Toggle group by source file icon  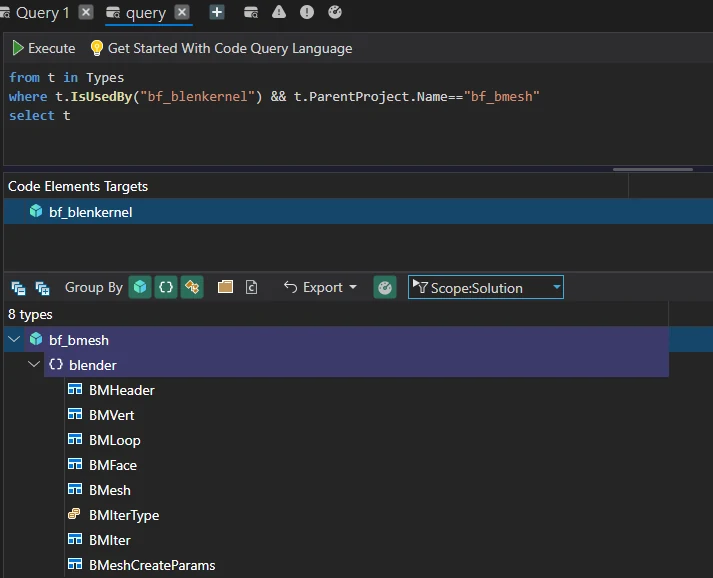(251, 287)
